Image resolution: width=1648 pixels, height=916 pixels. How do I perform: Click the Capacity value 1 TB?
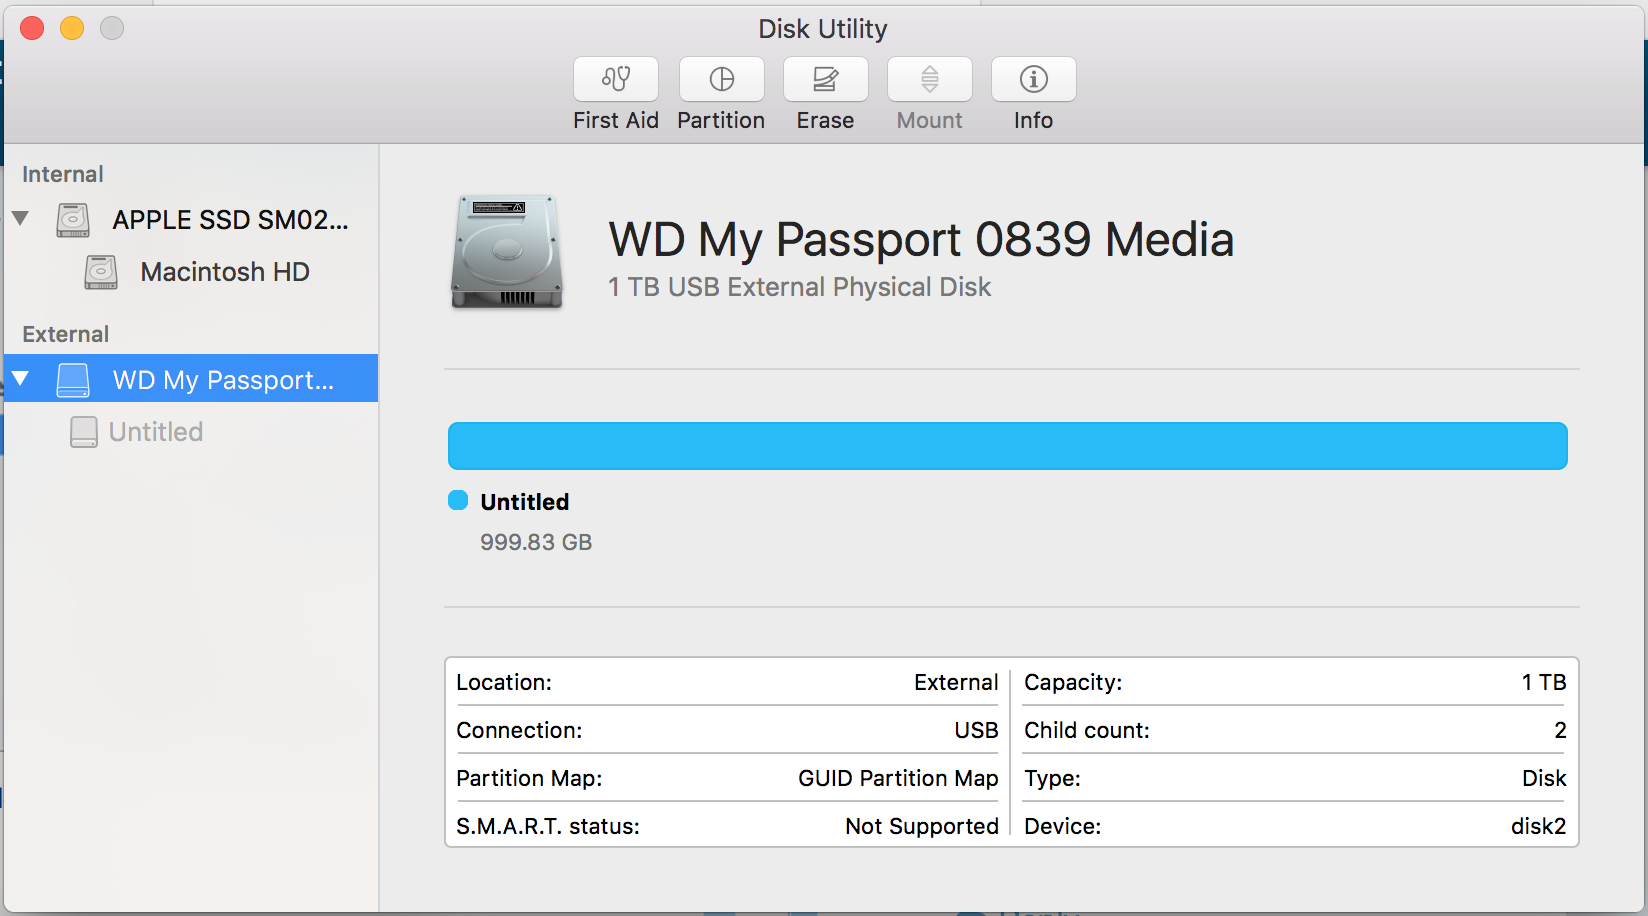1544,682
